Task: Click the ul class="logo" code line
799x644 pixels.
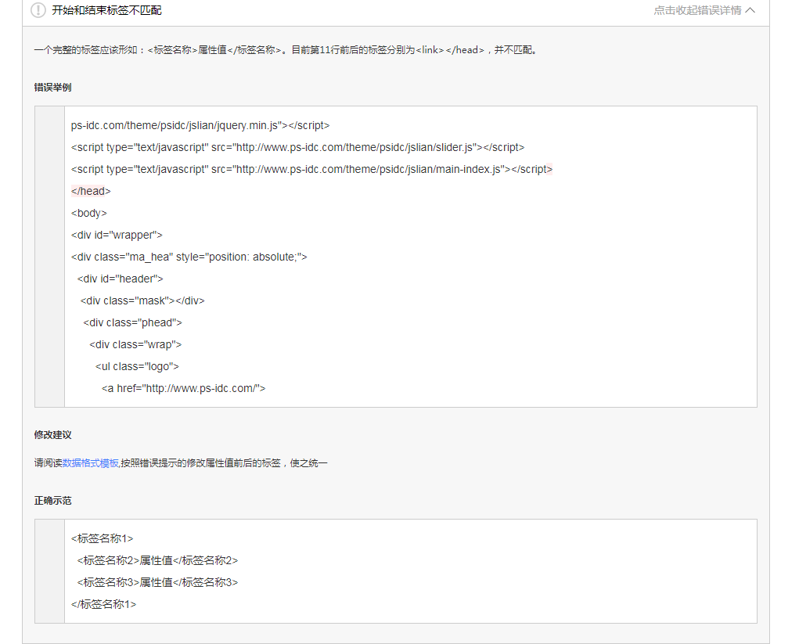Action: click(x=137, y=366)
